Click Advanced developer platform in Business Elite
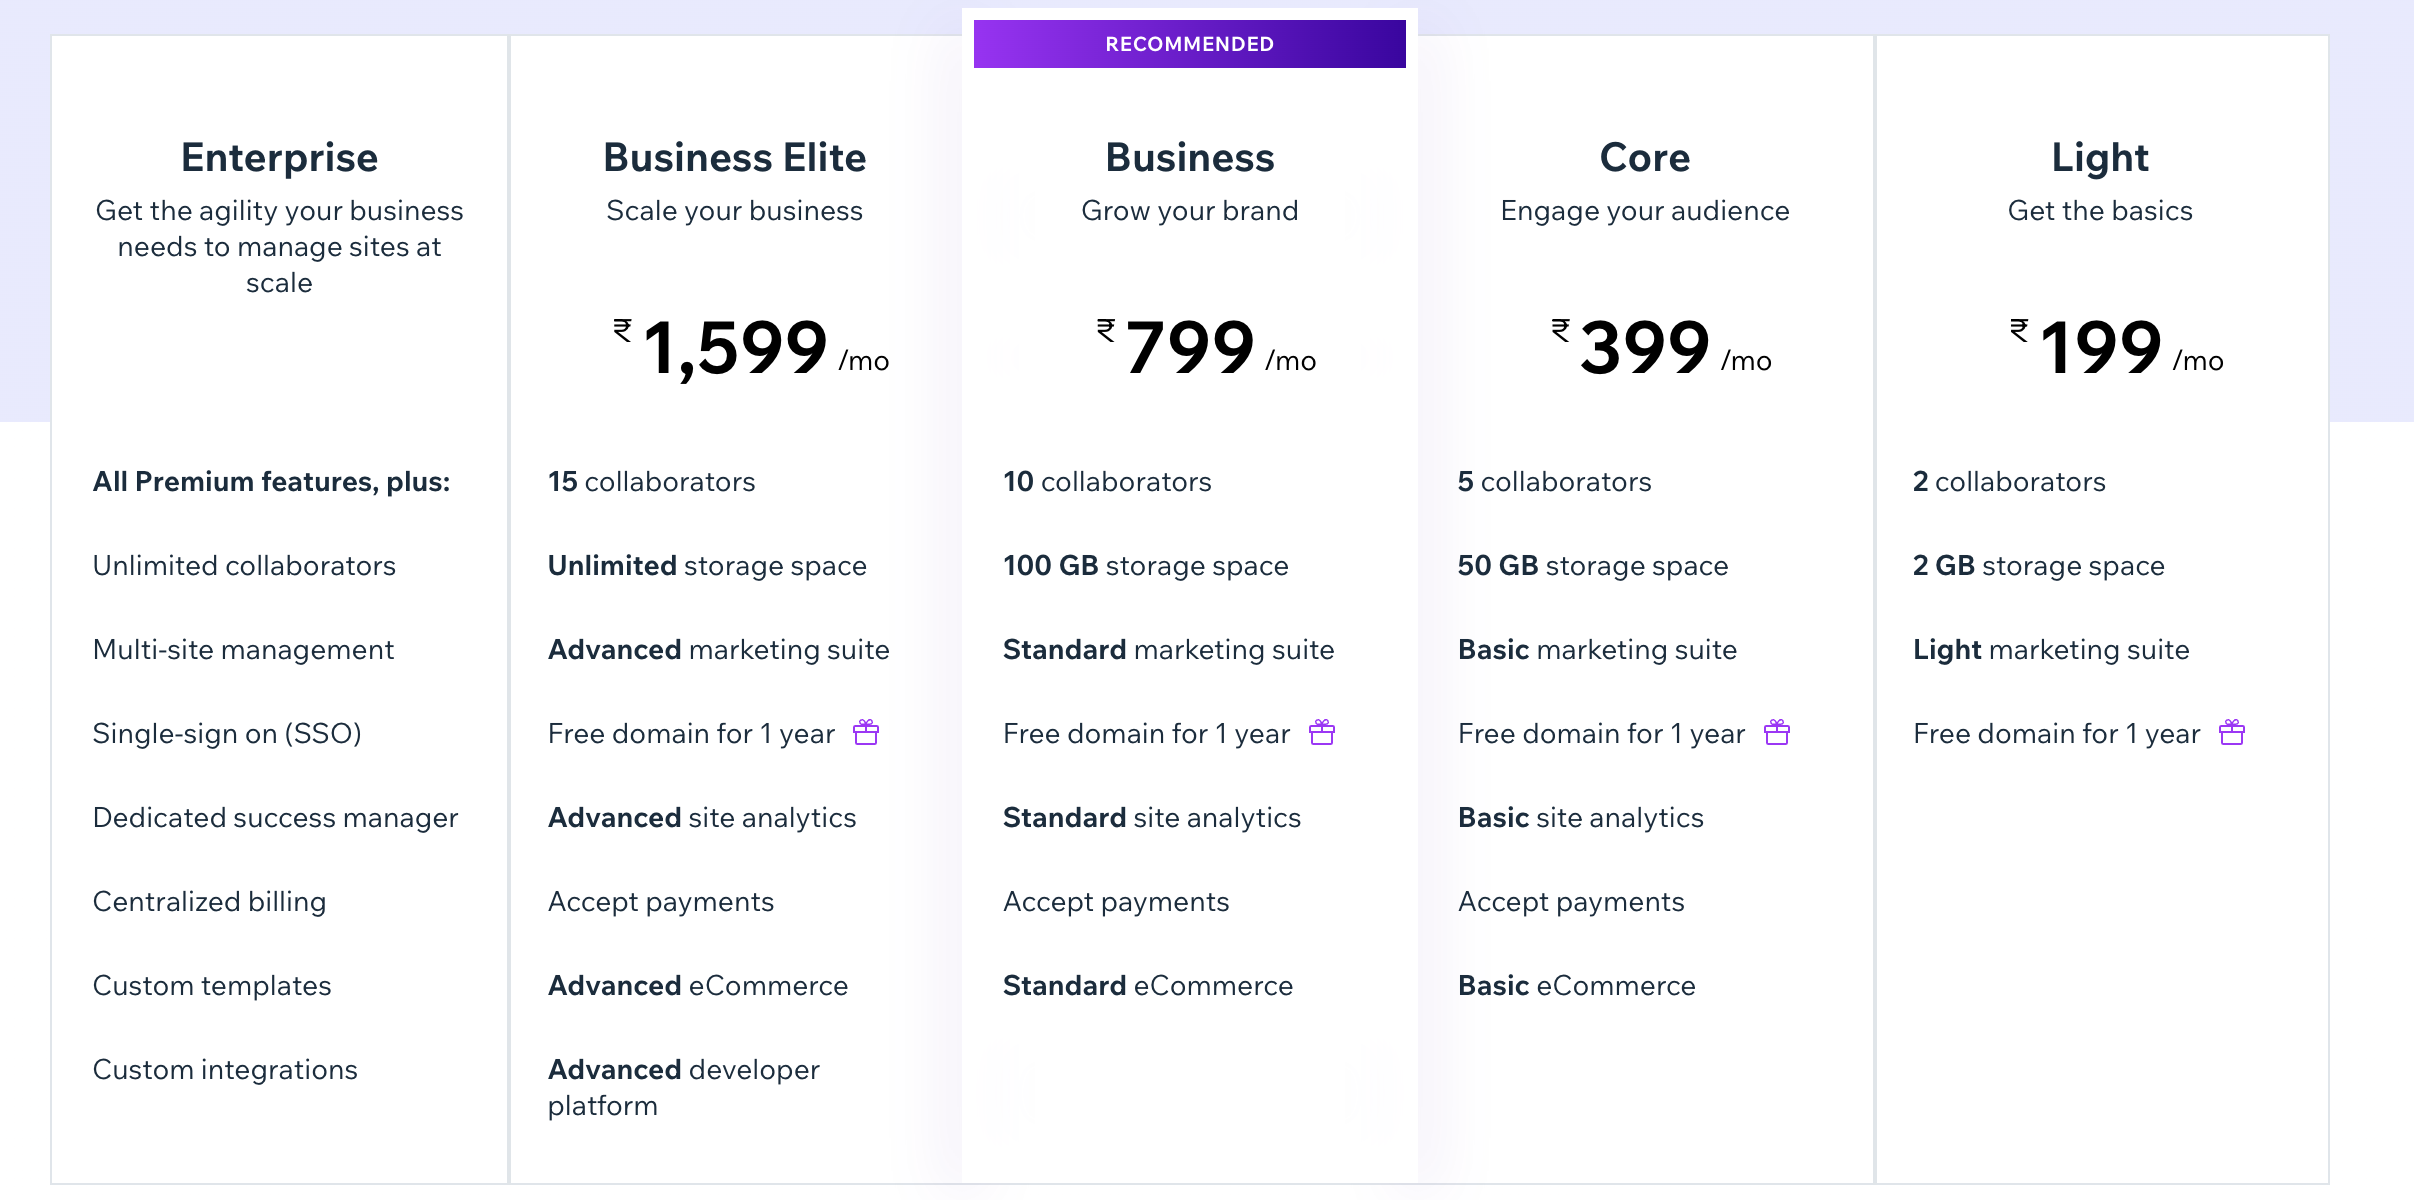2414x1200 pixels. tap(683, 1087)
